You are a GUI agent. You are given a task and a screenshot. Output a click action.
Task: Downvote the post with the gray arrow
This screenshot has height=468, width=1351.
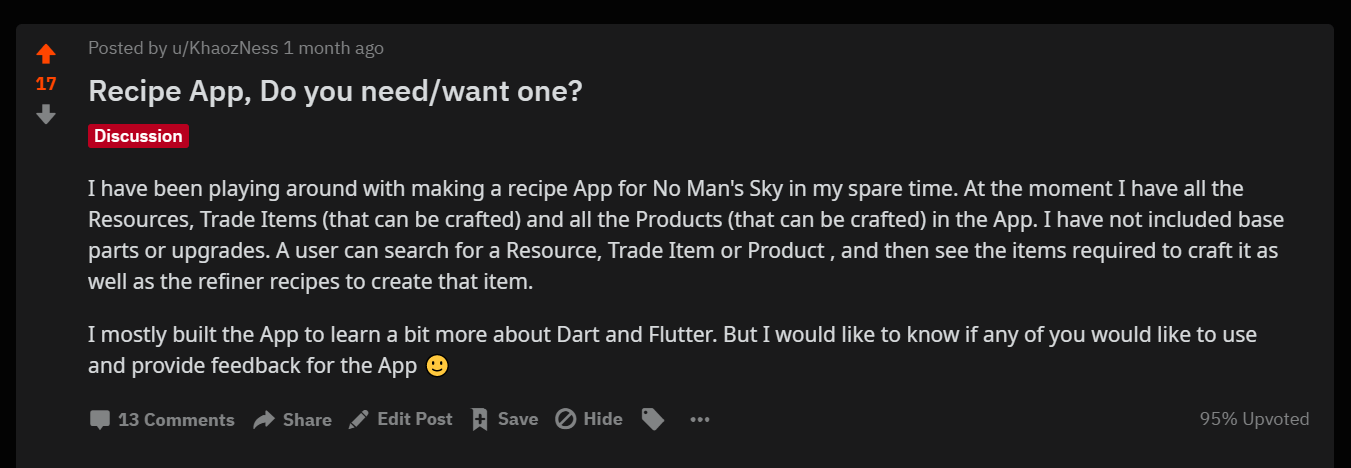(46, 115)
